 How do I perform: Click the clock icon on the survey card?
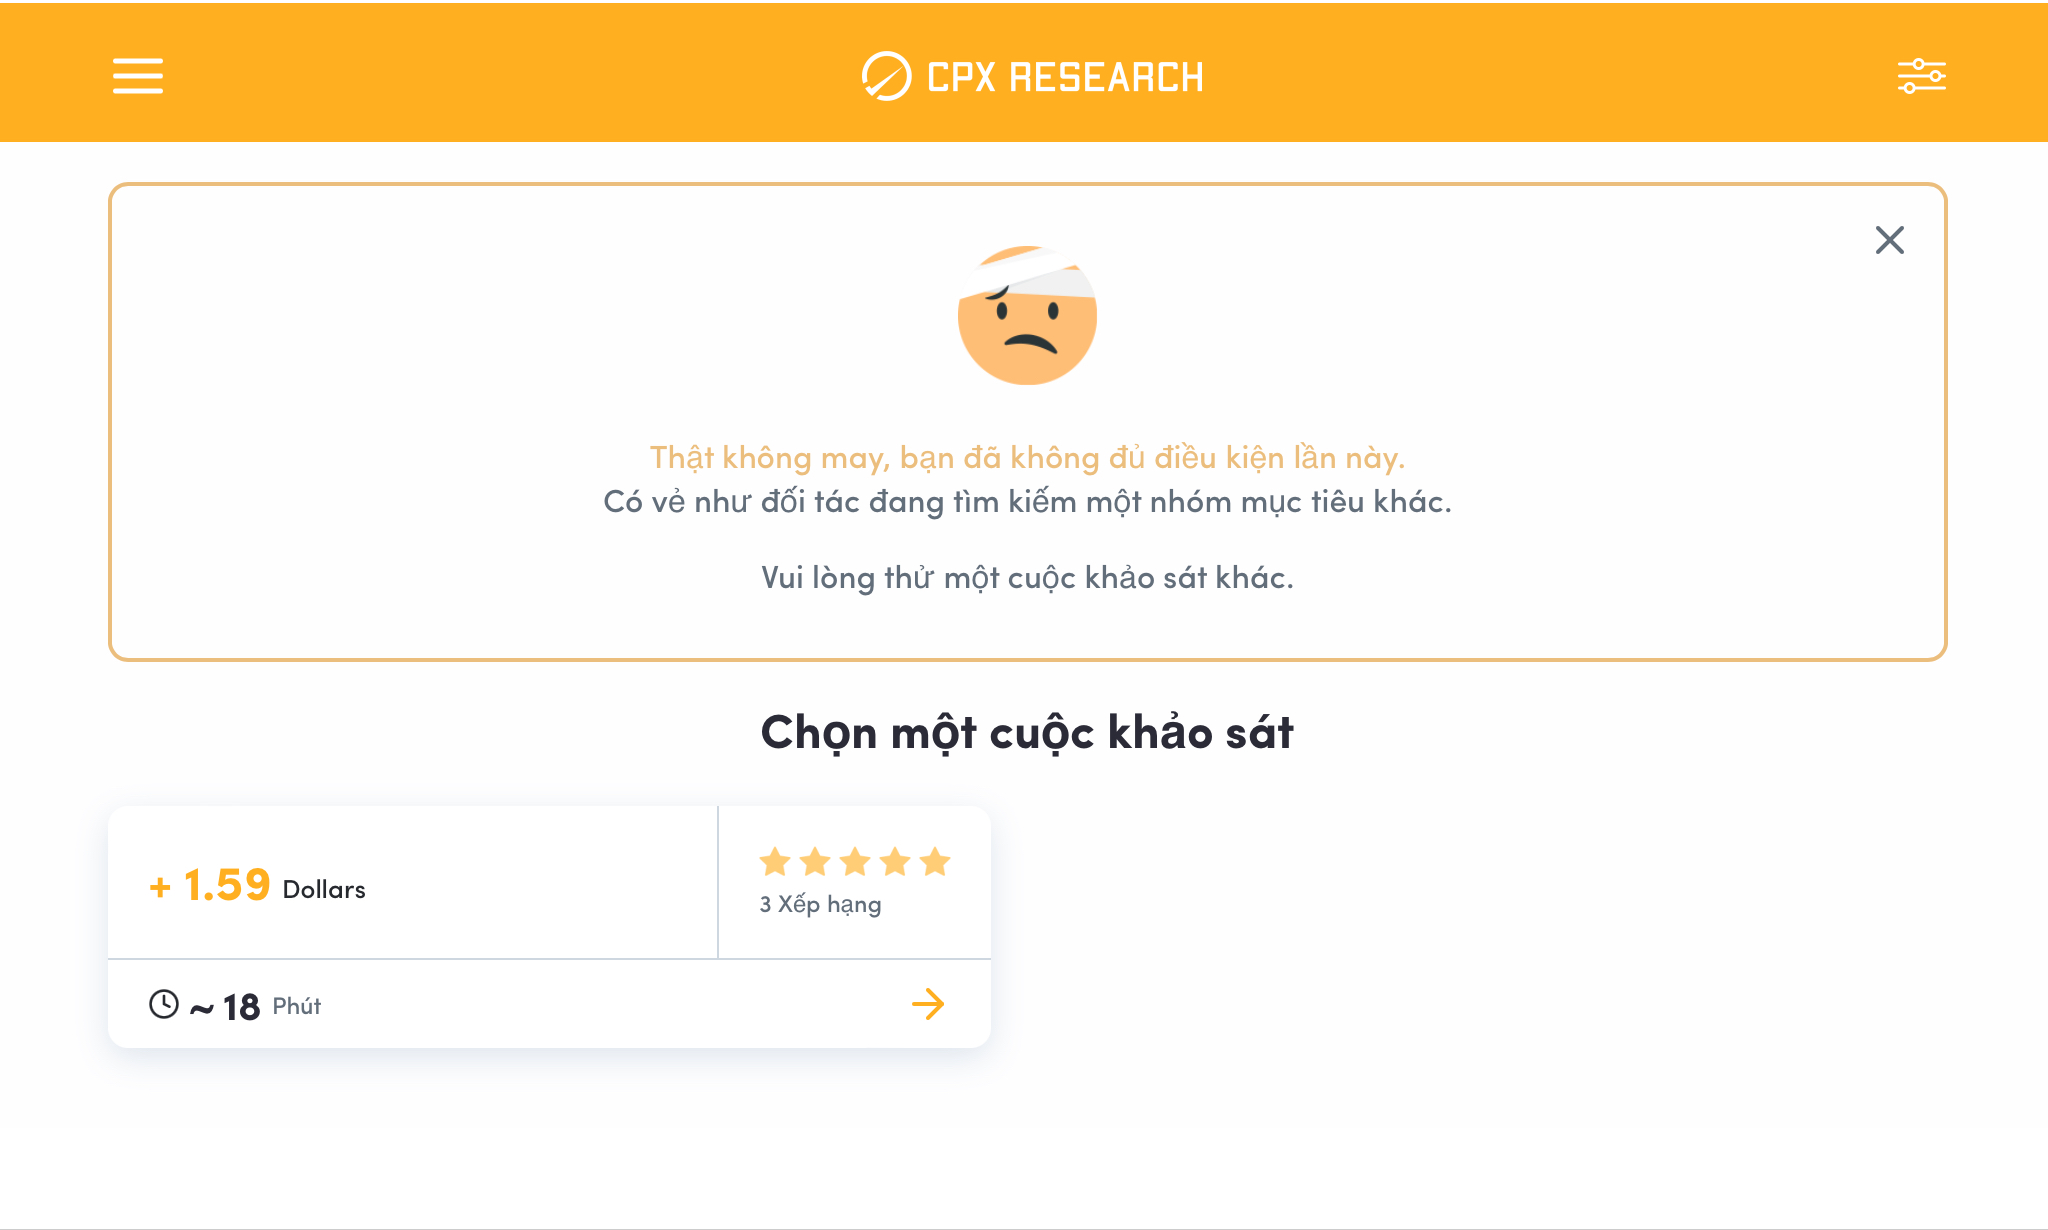point(164,1004)
